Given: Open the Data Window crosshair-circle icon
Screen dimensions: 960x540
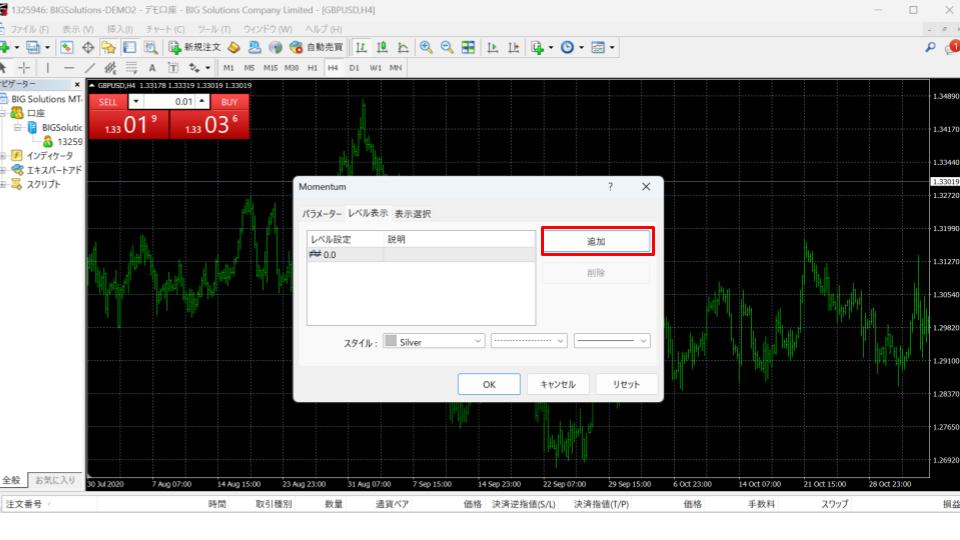Looking at the screenshot, I should point(88,47).
